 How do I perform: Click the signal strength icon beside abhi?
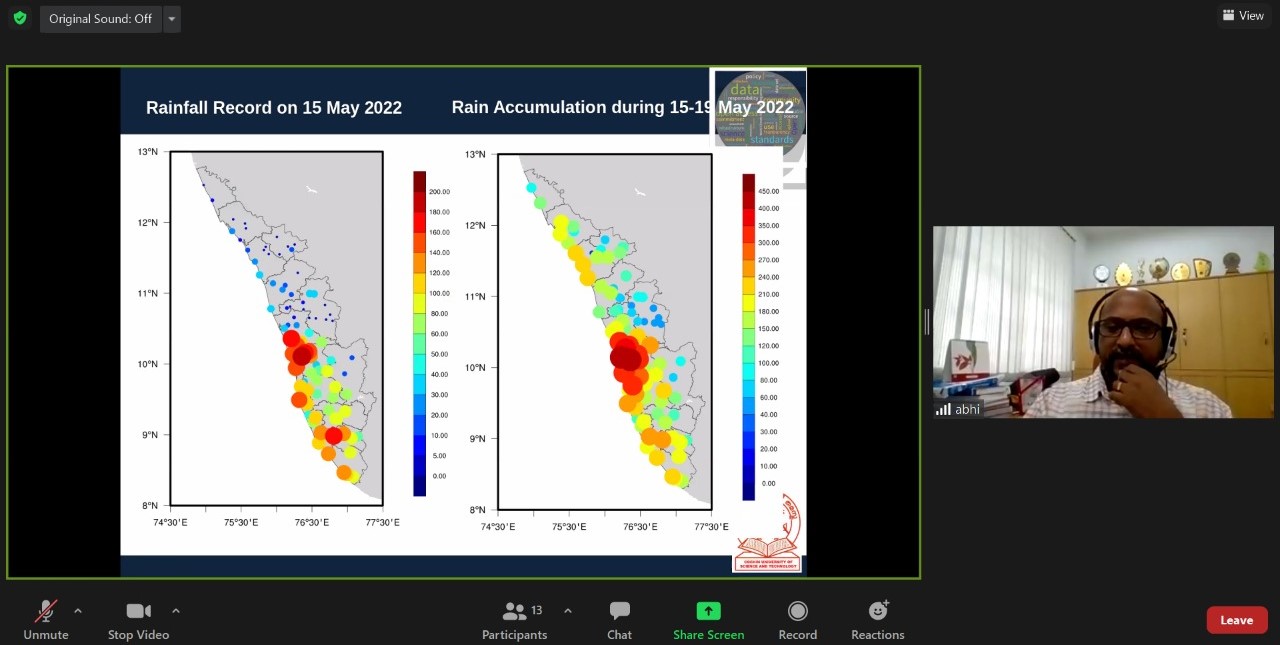pos(943,409)
